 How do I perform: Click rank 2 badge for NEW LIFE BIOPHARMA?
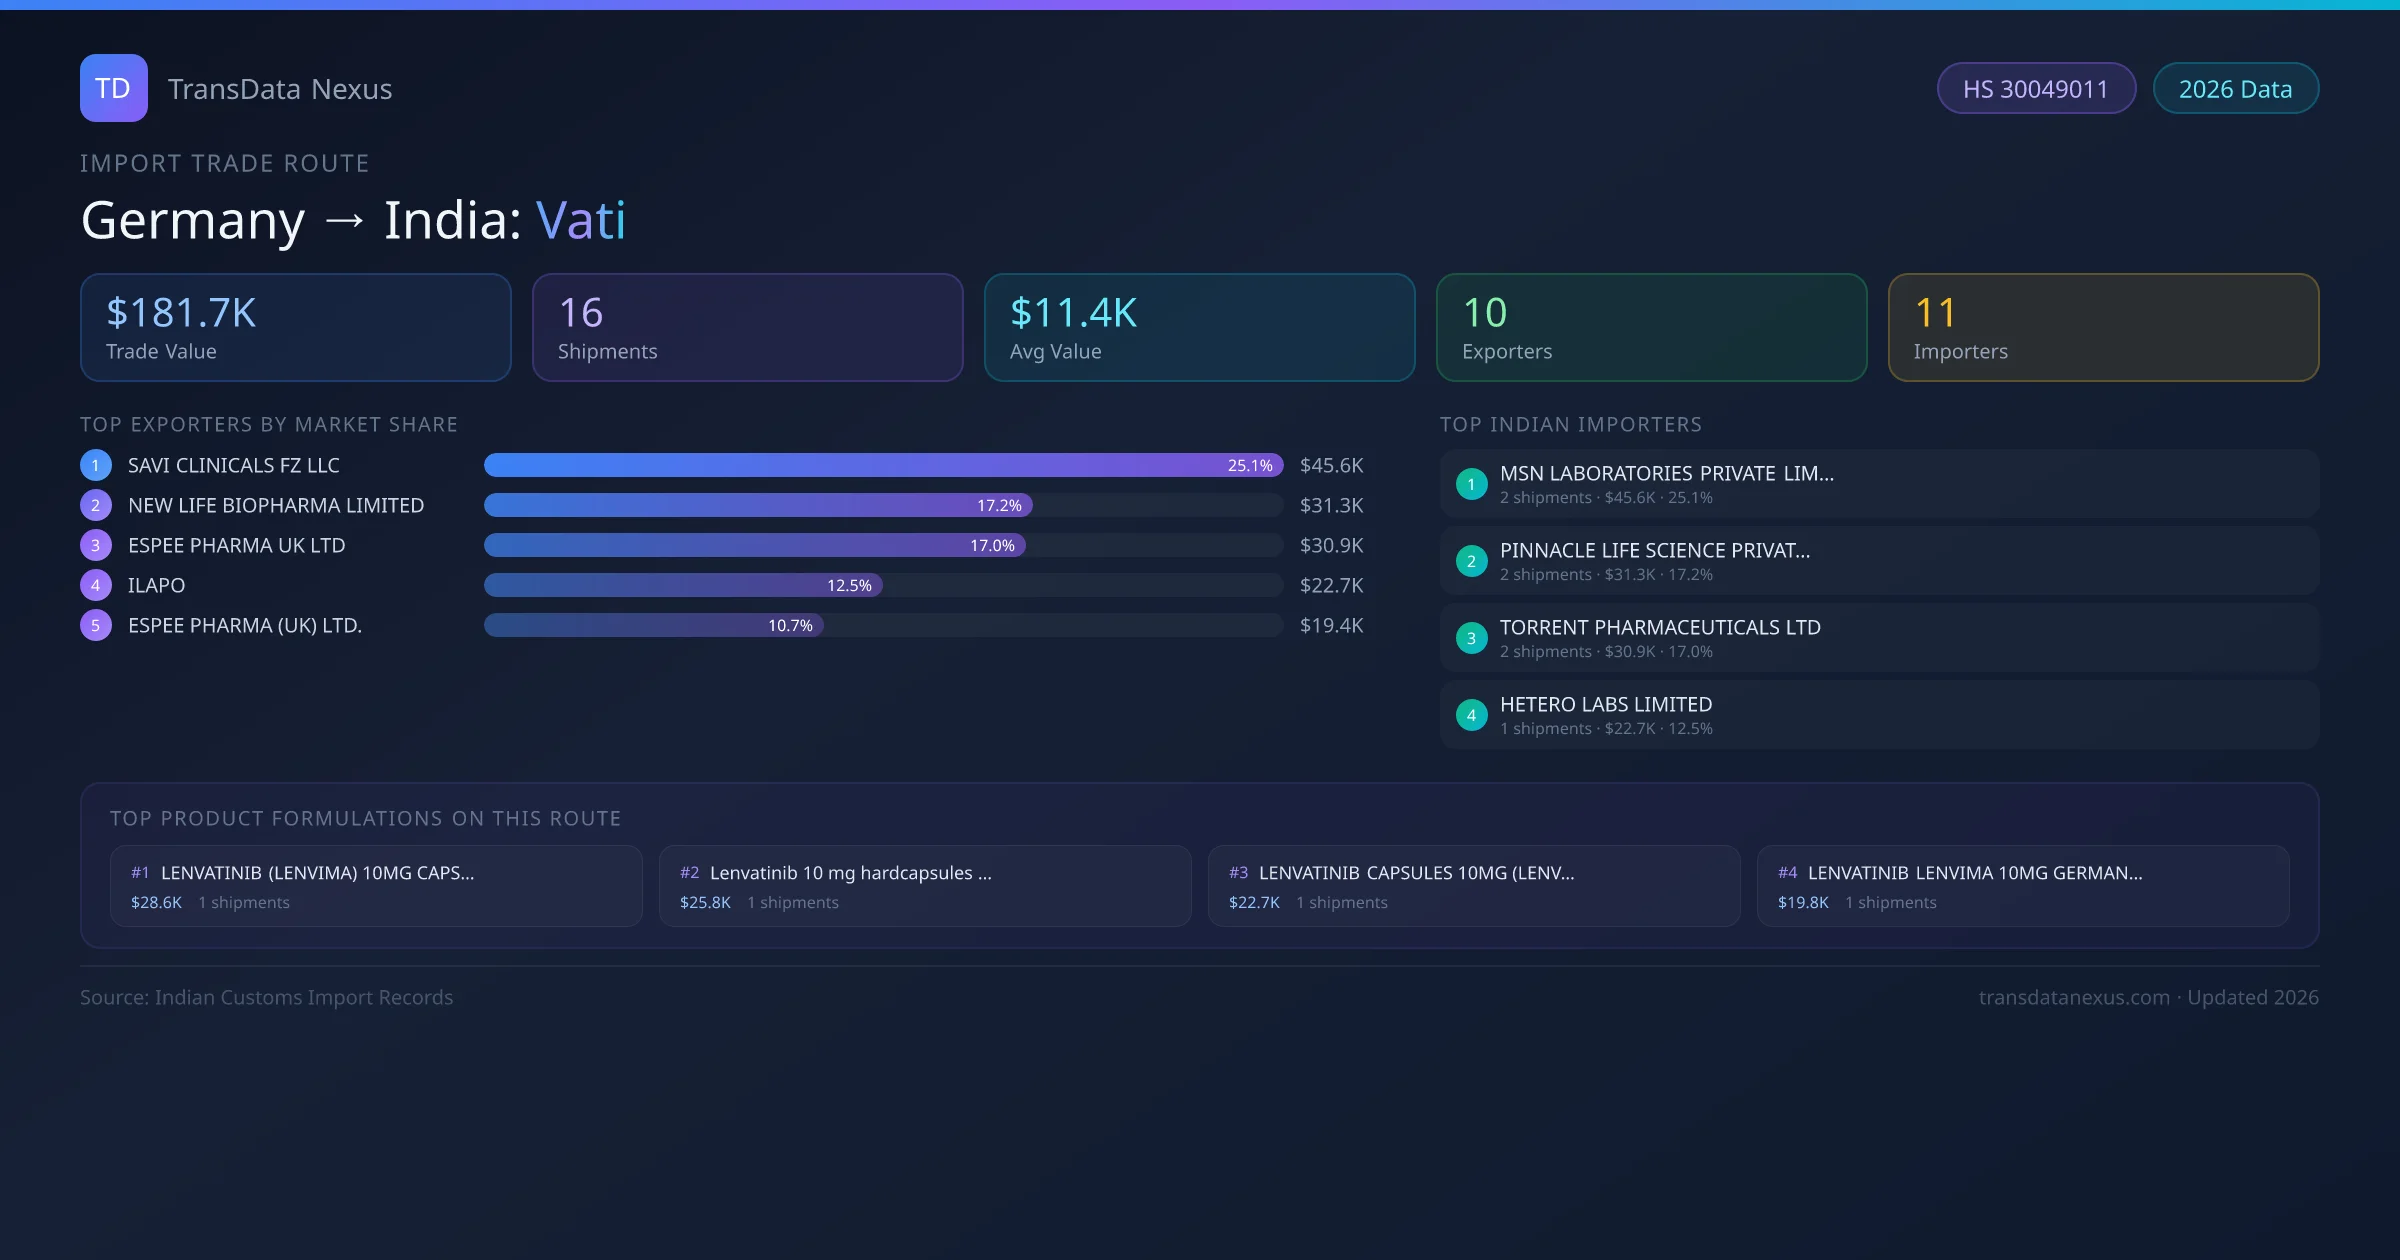coord(96,505)
